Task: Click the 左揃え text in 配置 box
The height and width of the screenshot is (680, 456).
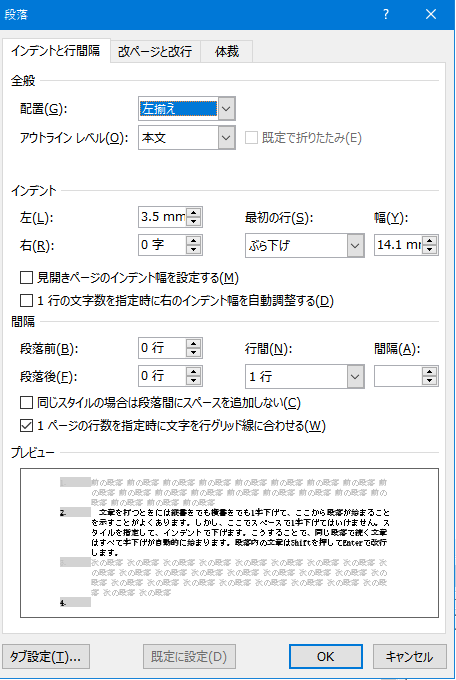Action: click(158, 108)
